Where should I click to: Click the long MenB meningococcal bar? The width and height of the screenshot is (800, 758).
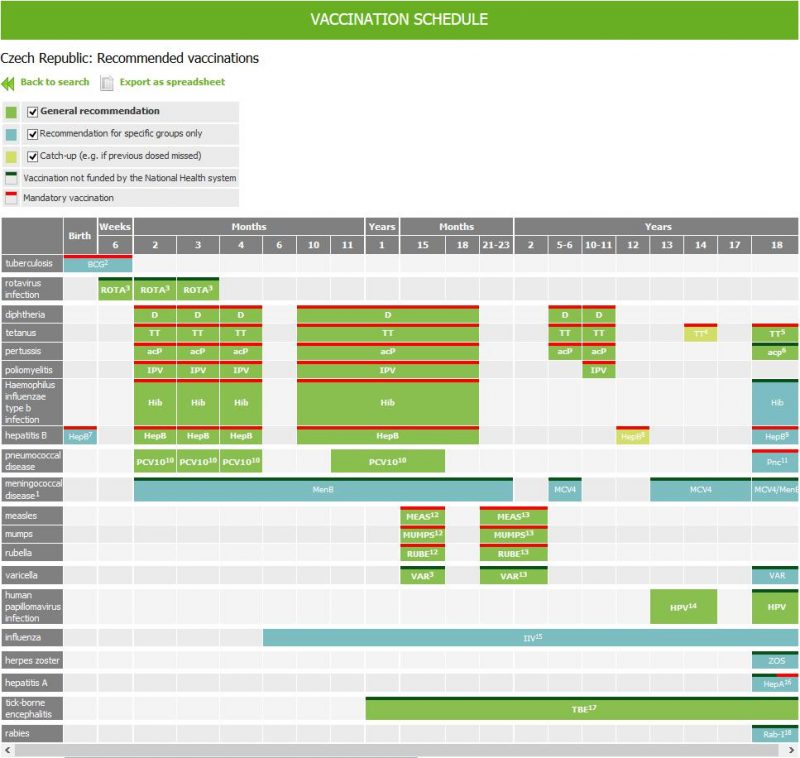click(x=322, y=490)
